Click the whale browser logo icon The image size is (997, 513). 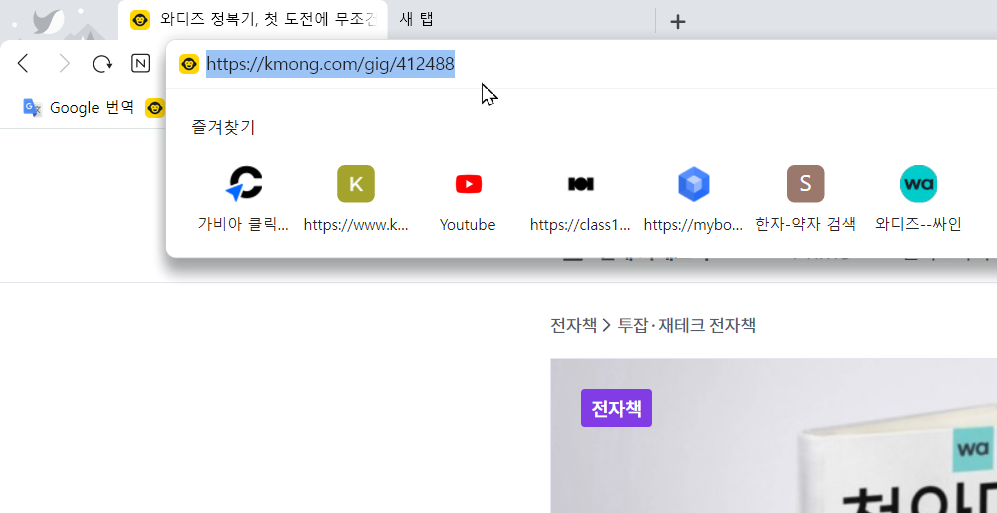point(48,22)
